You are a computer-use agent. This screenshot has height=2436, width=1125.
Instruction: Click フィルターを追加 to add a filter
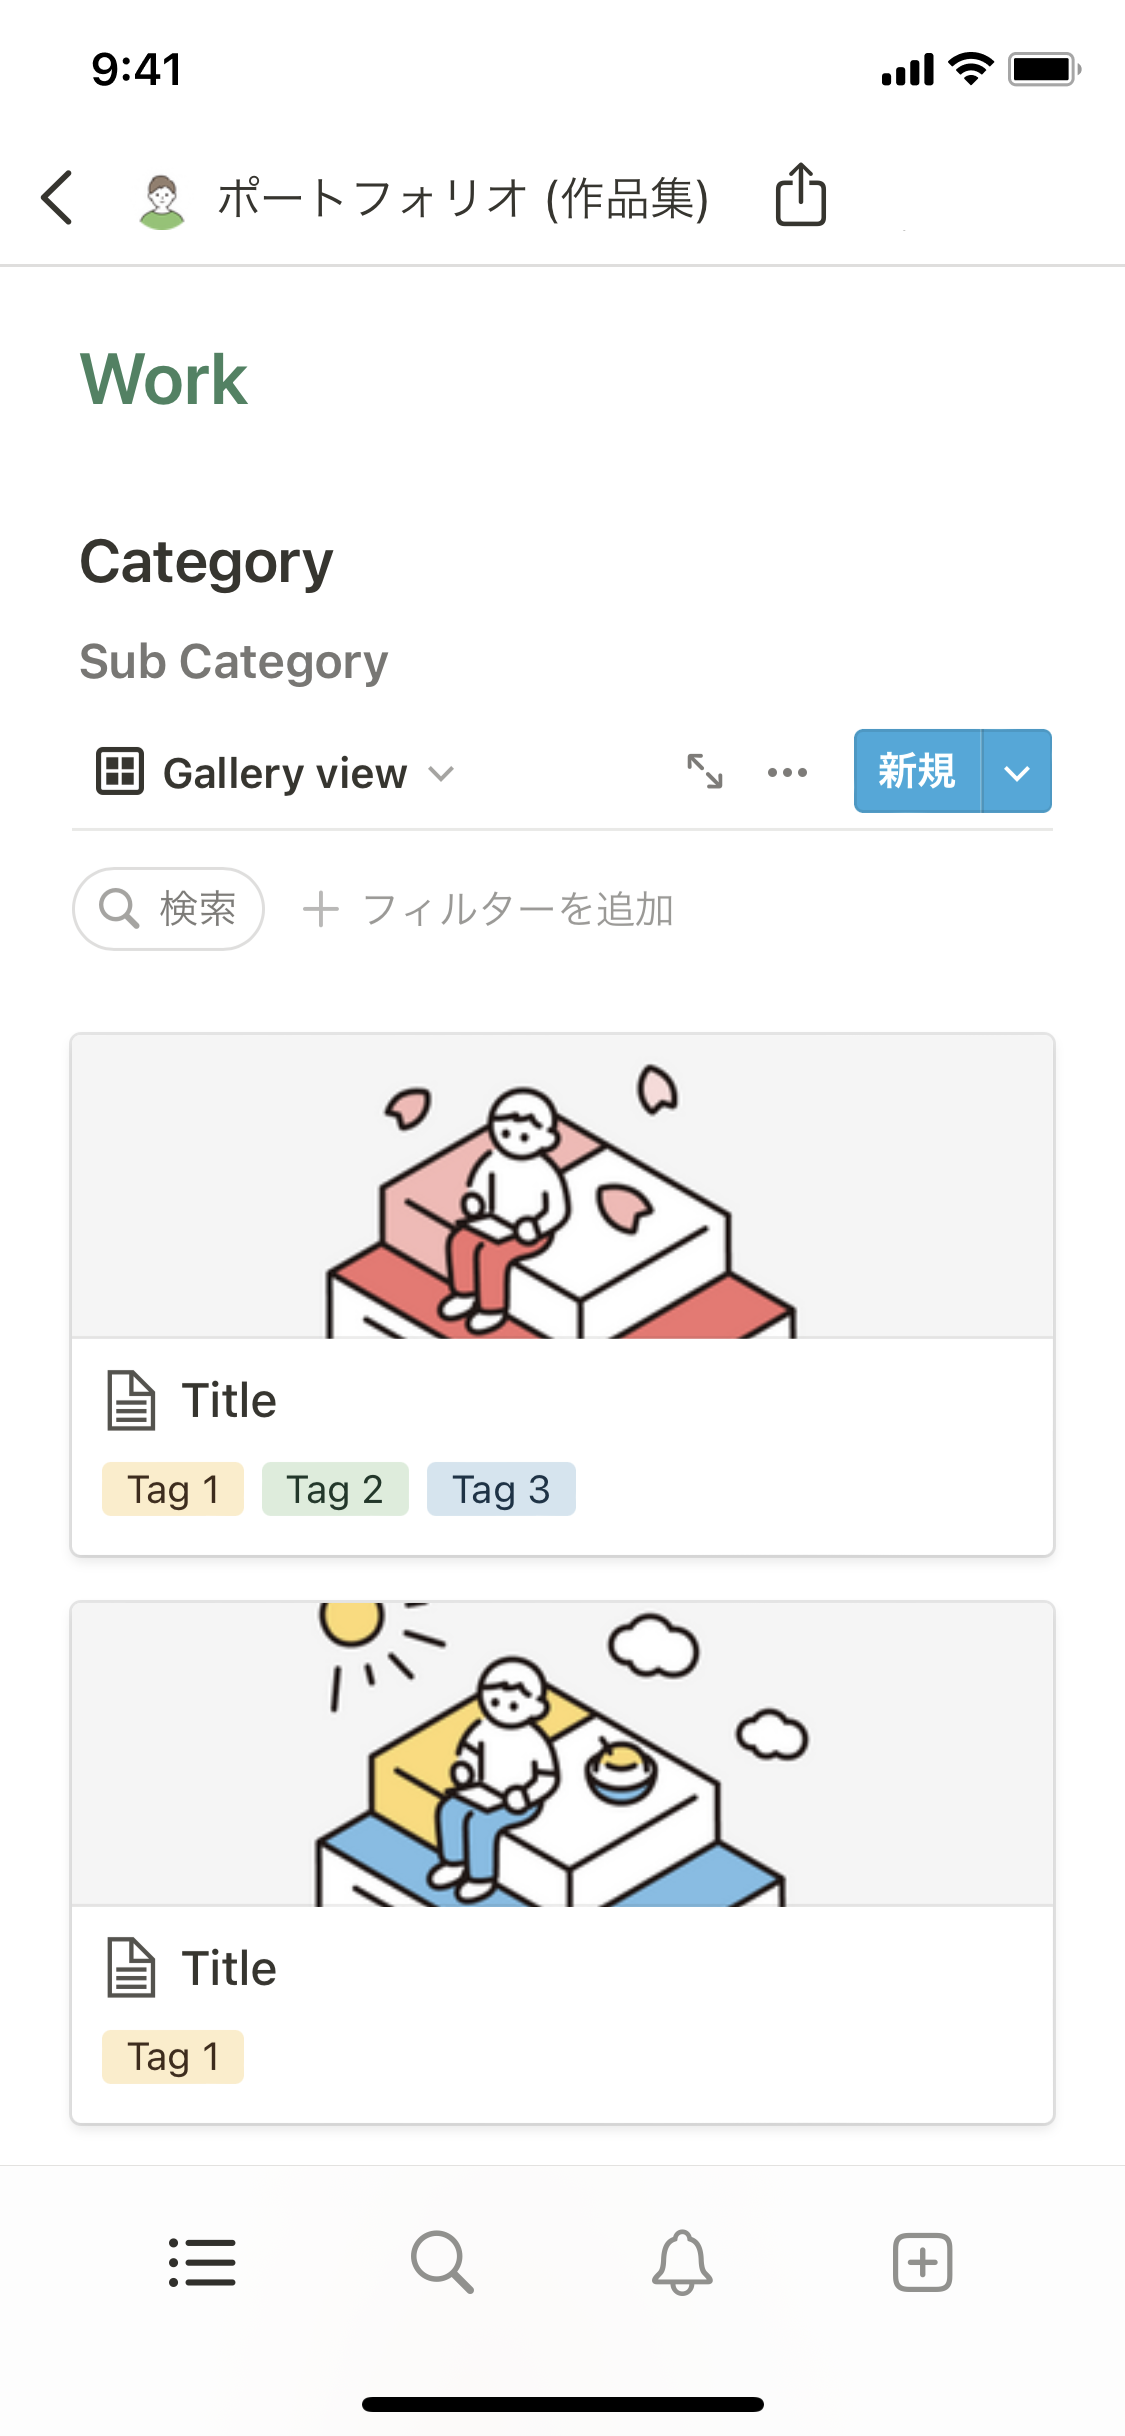click(489, 910)
